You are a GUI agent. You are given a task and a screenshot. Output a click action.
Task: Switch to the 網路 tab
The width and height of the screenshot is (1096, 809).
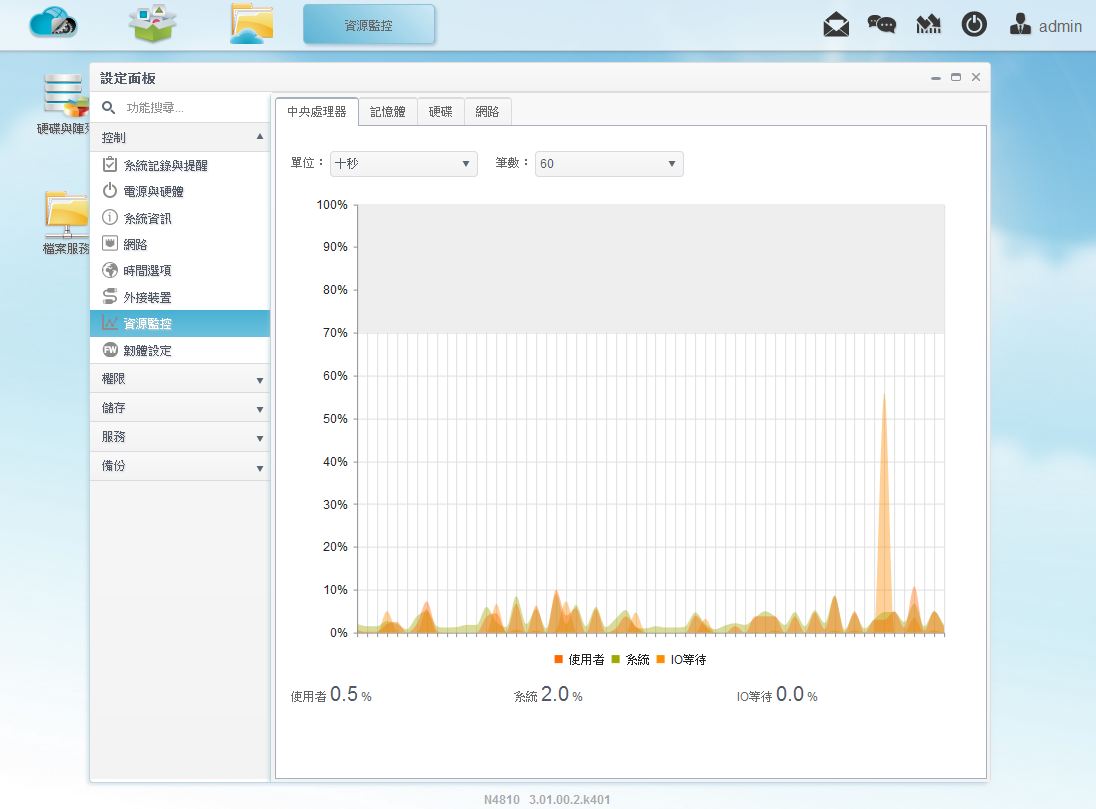point(488,112)
